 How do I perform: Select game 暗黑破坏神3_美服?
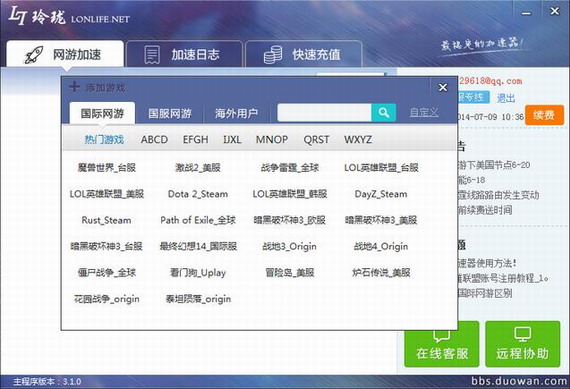tap(381, 220)
